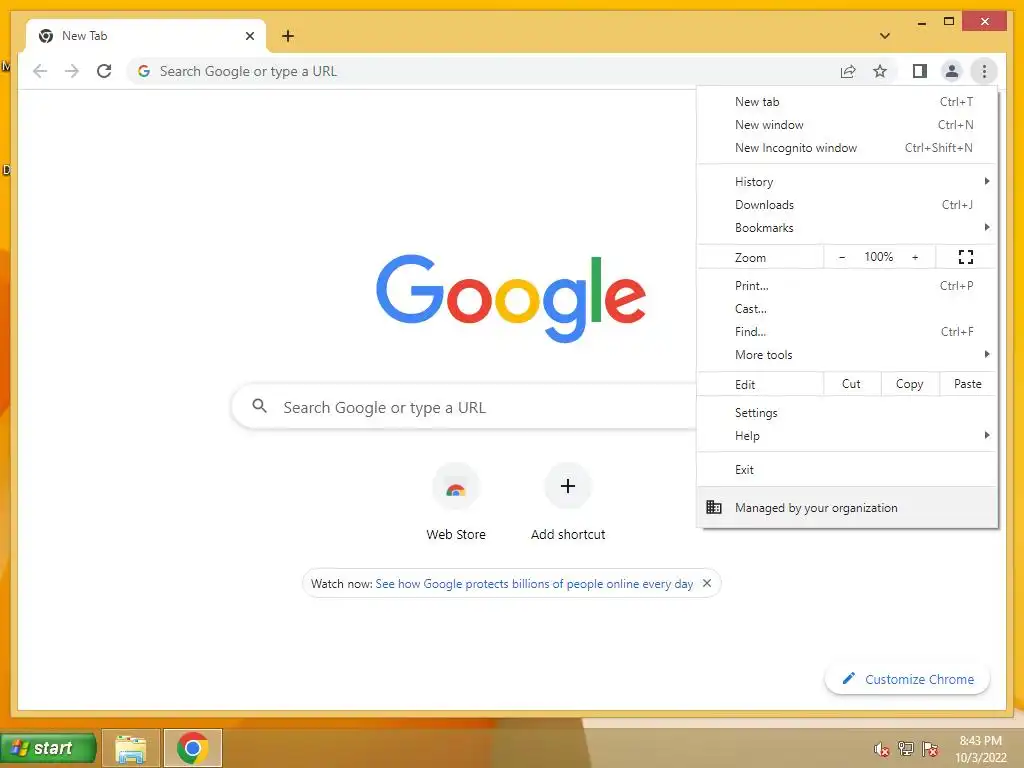
Task: Decrease zoom with minus button
Action: click(x=842, y=257)
